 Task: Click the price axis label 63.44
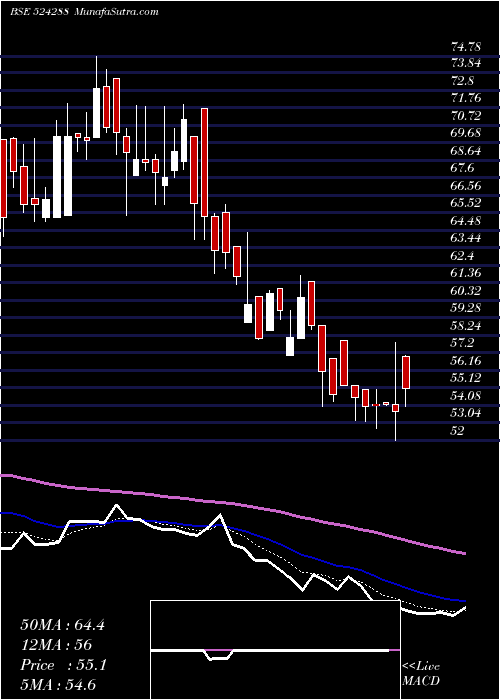click(467, 238)
